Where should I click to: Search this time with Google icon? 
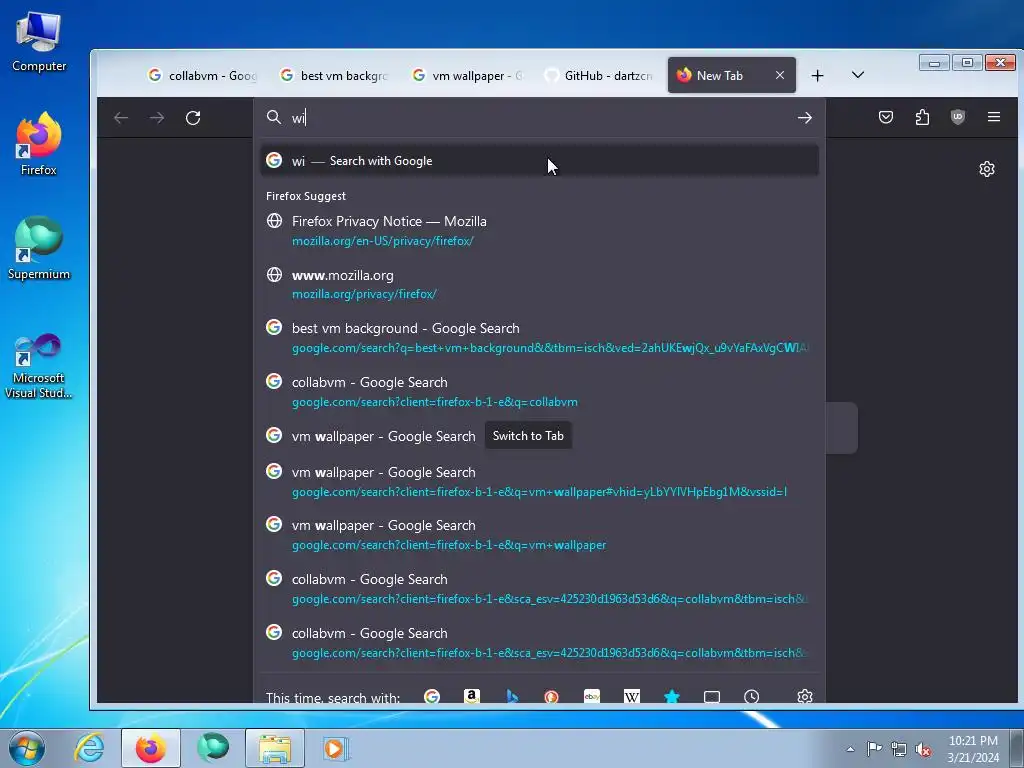tap(432, 696)
